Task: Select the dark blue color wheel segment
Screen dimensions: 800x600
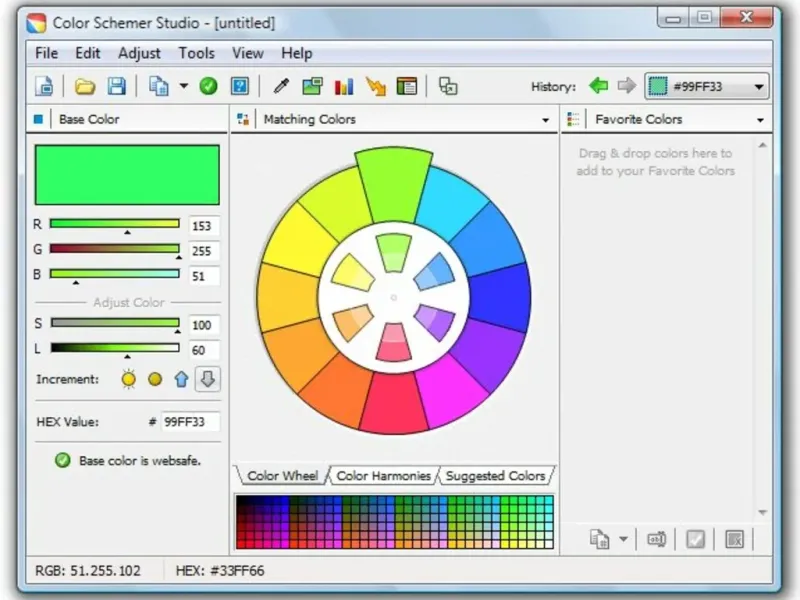Action: (x=500, y=297)
